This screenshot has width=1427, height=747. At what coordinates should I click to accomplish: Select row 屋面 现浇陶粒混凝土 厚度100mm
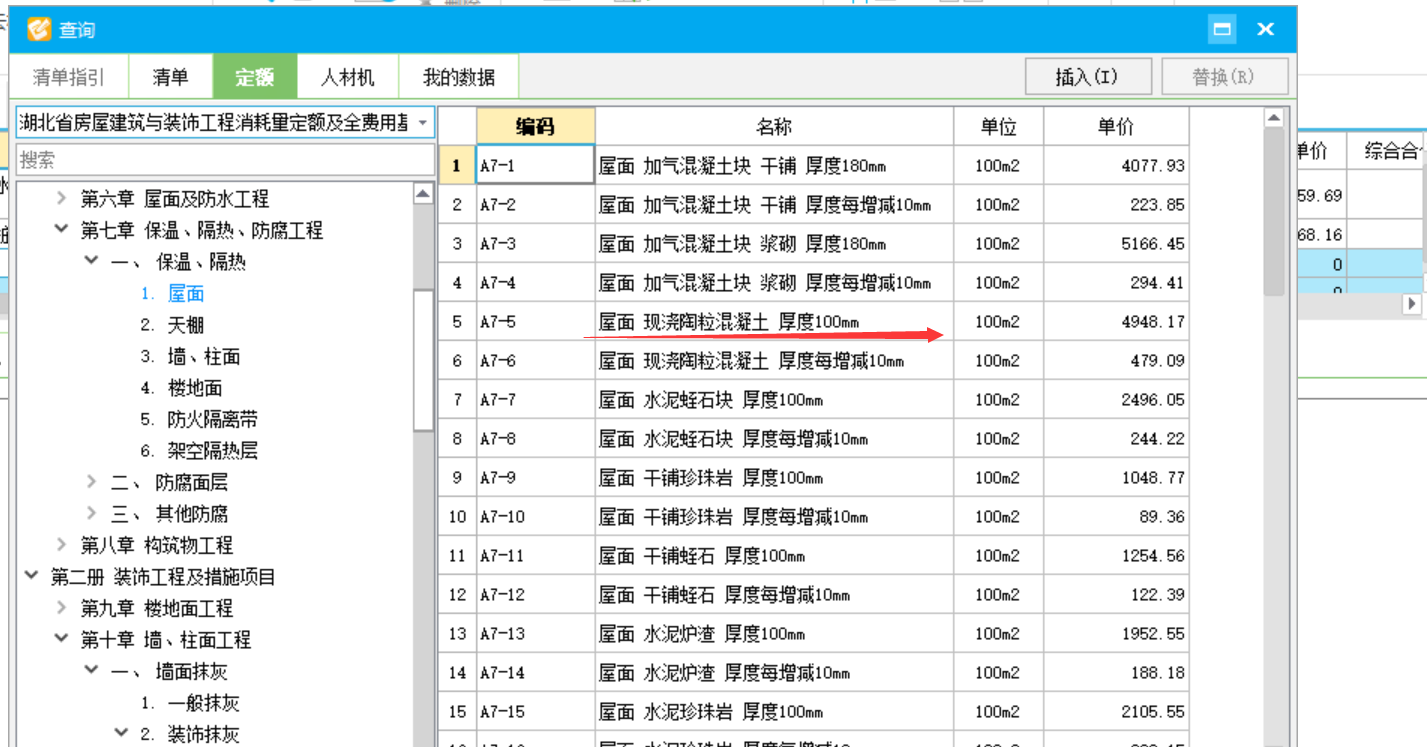(774, 322)
